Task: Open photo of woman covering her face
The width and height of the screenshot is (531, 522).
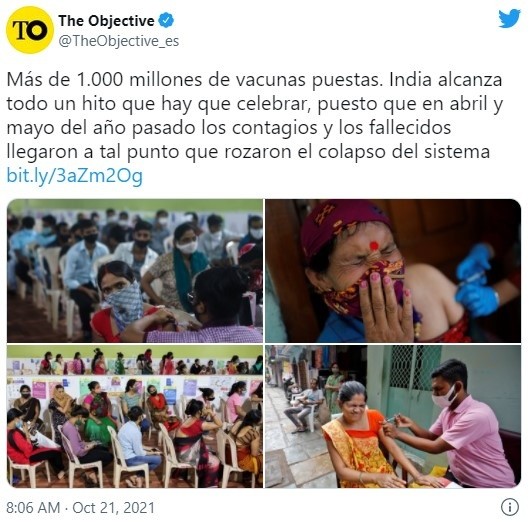Action: click(393, 271)
